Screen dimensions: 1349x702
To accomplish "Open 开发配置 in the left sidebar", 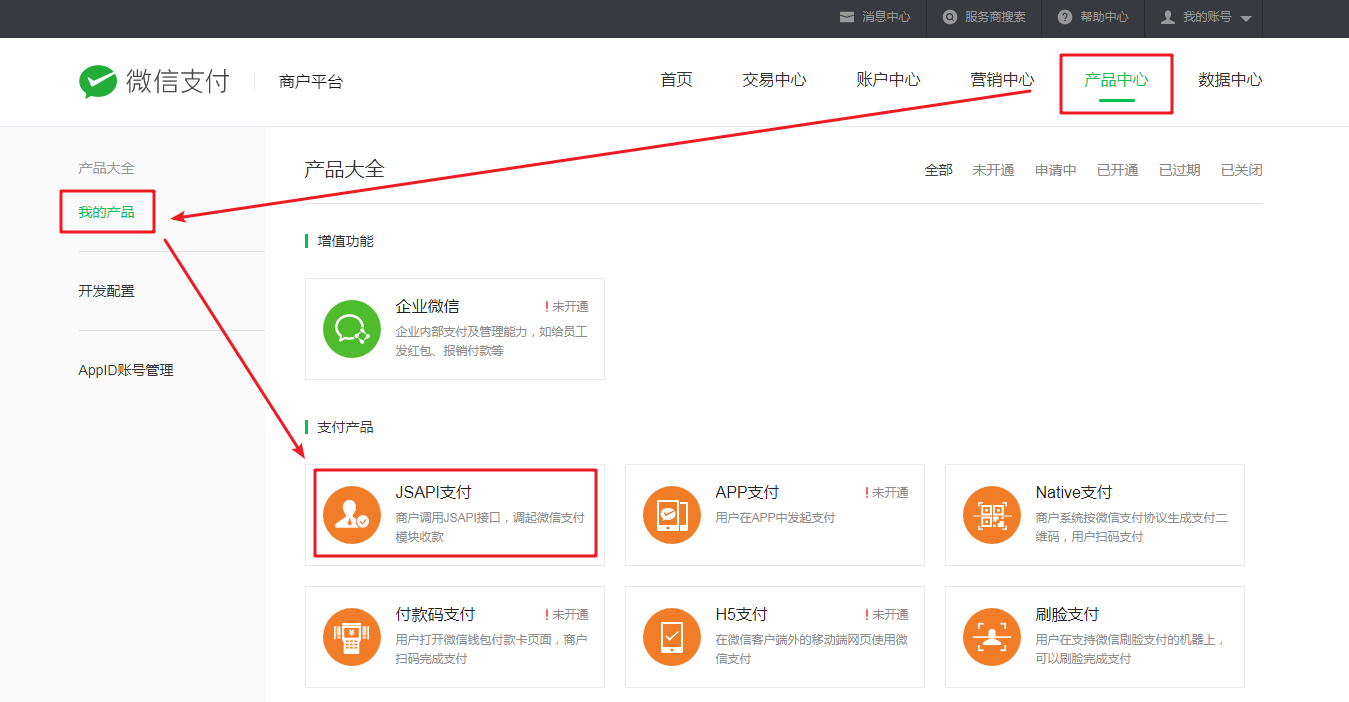I will pos(106,291).
